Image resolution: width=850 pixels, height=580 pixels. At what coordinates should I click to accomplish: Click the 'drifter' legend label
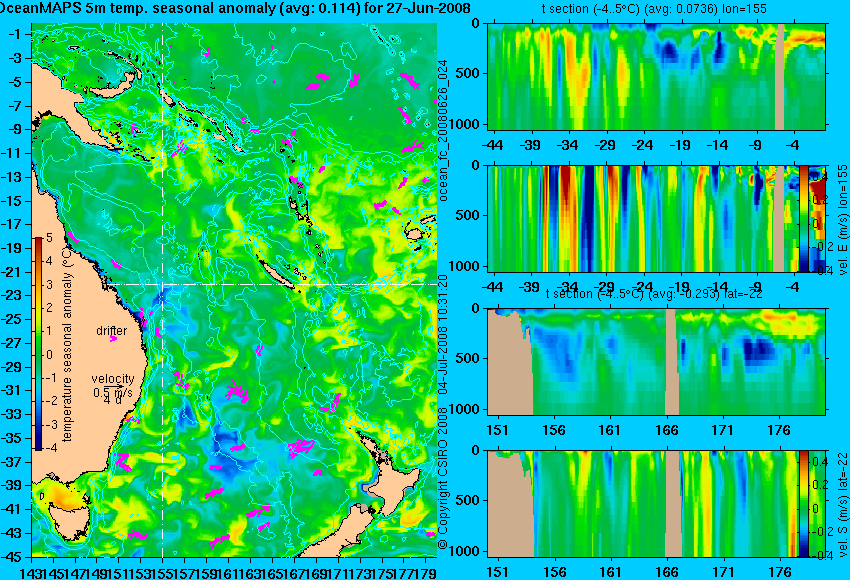[112, 331]
